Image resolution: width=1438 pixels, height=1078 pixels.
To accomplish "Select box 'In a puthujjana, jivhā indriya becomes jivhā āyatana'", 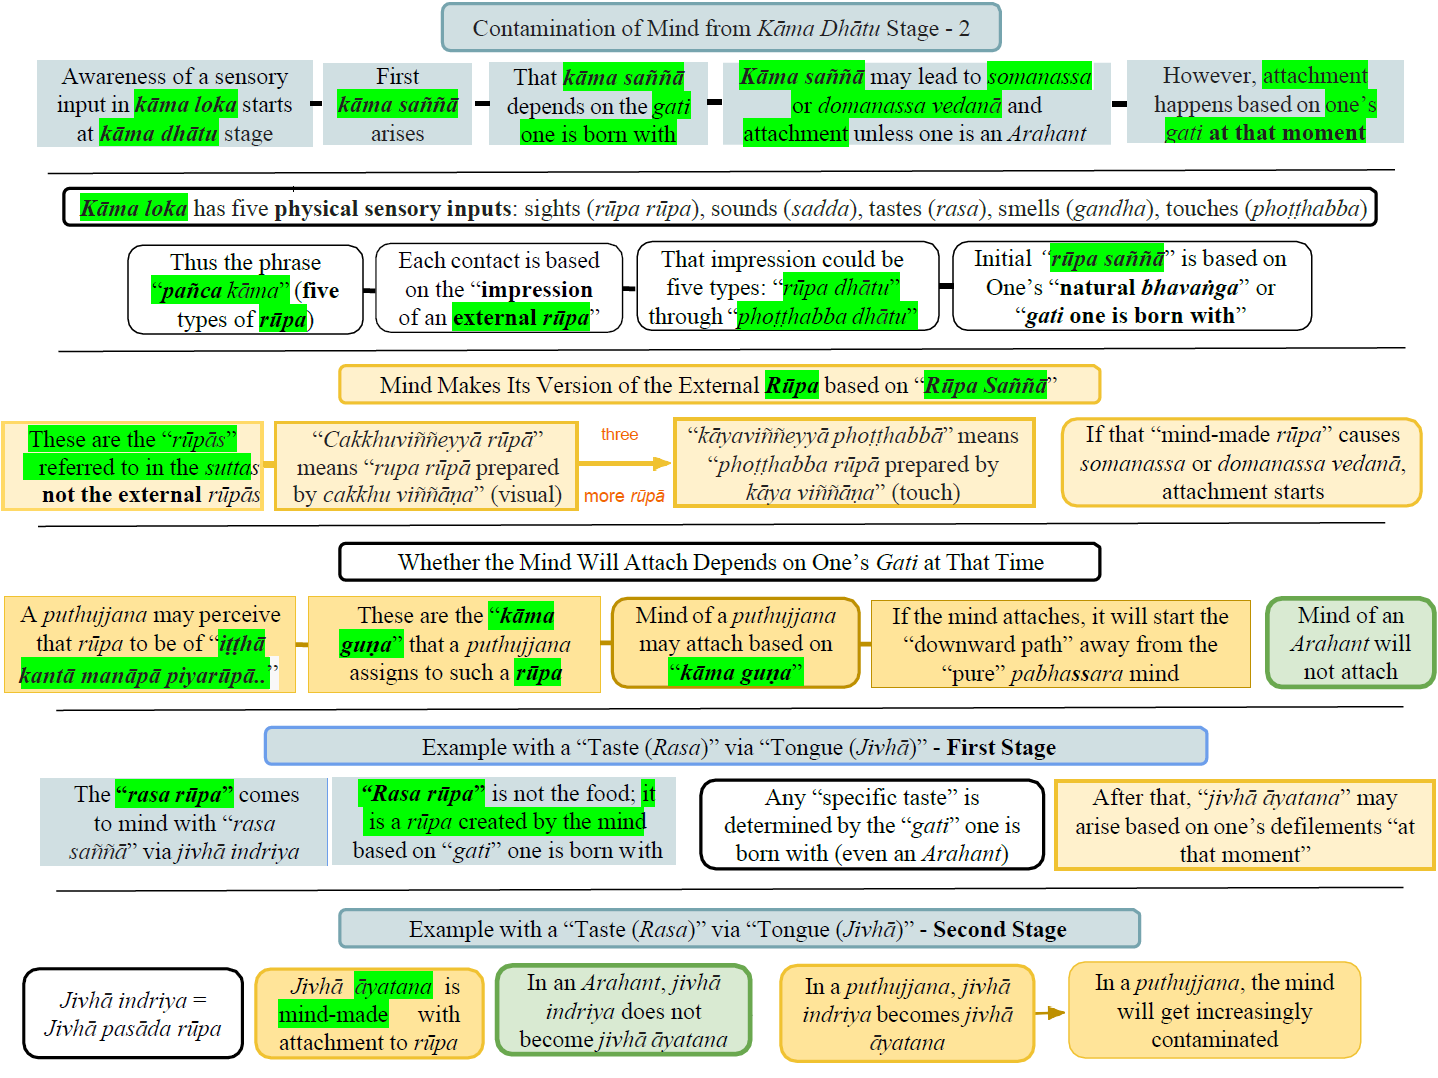I will [x=907, y=1014].
